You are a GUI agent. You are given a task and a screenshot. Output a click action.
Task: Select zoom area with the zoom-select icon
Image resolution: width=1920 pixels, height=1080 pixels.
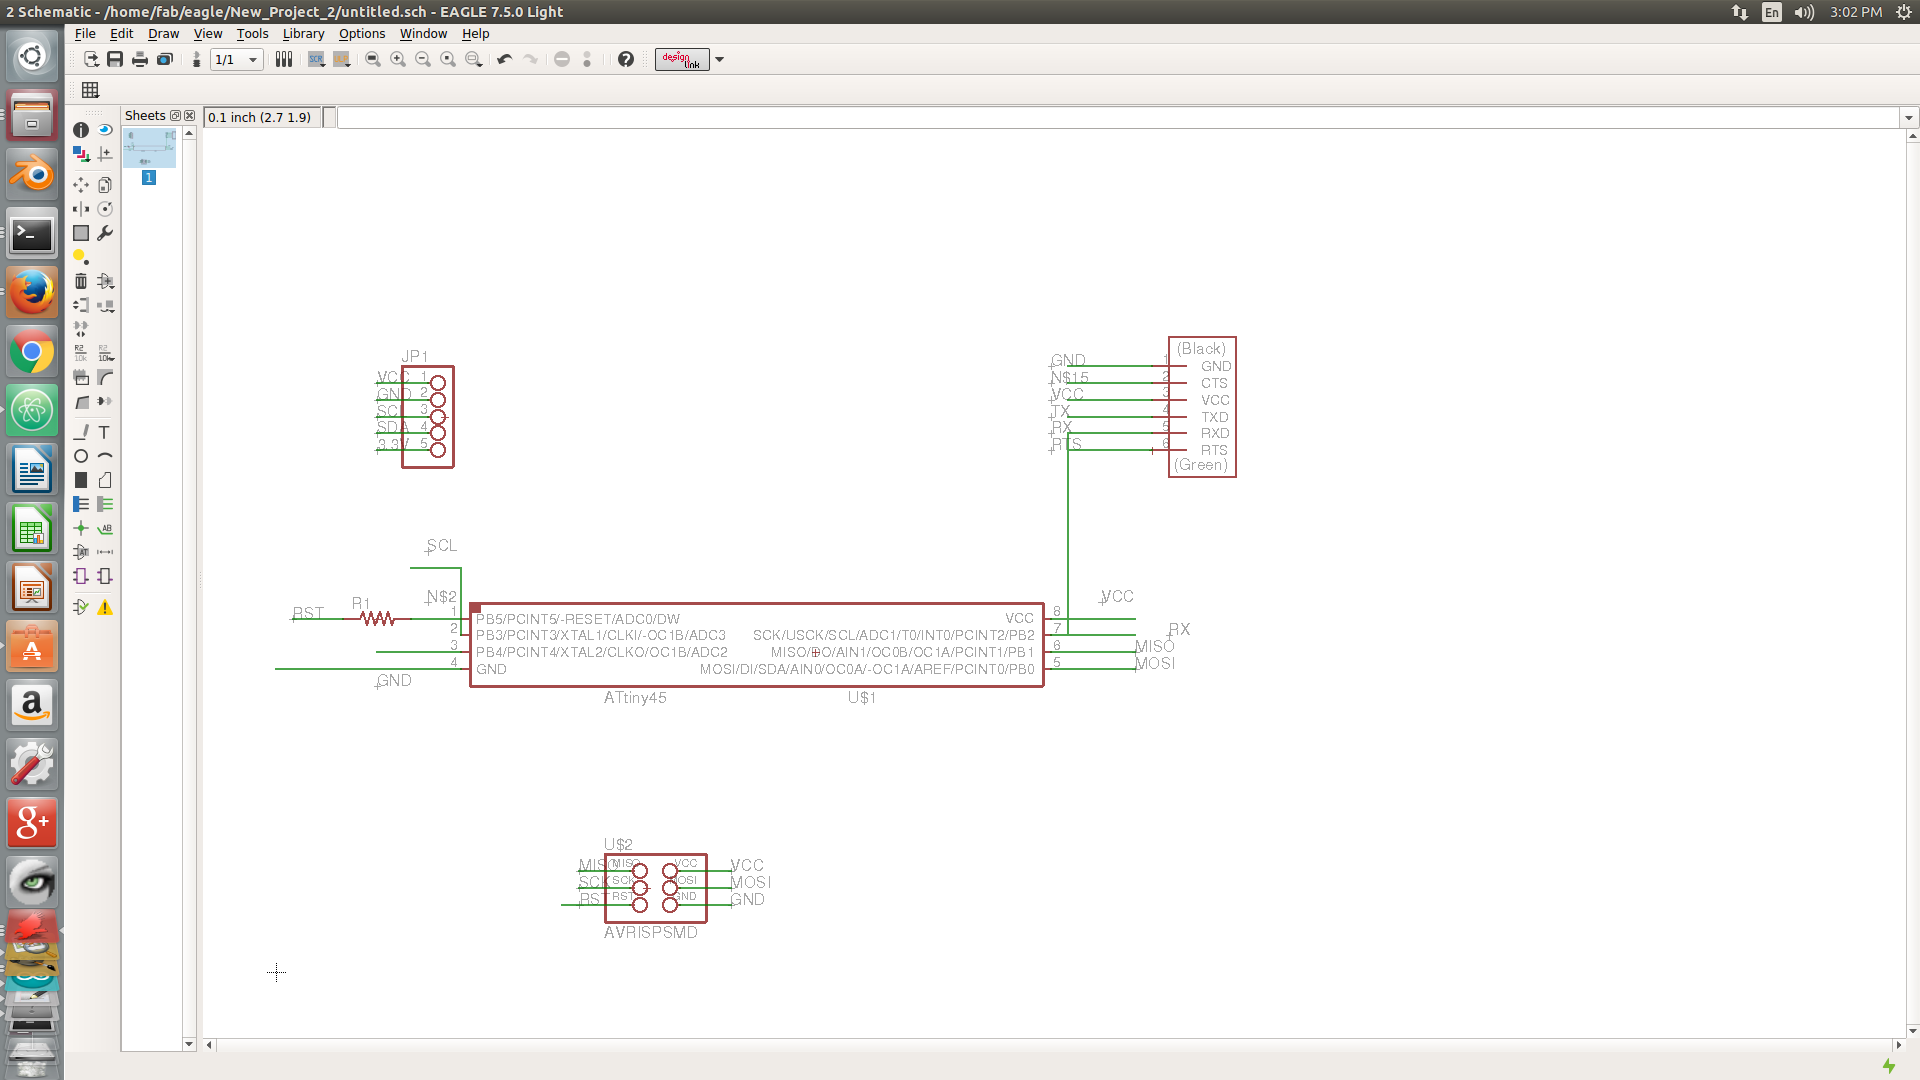tap(474, 60)
